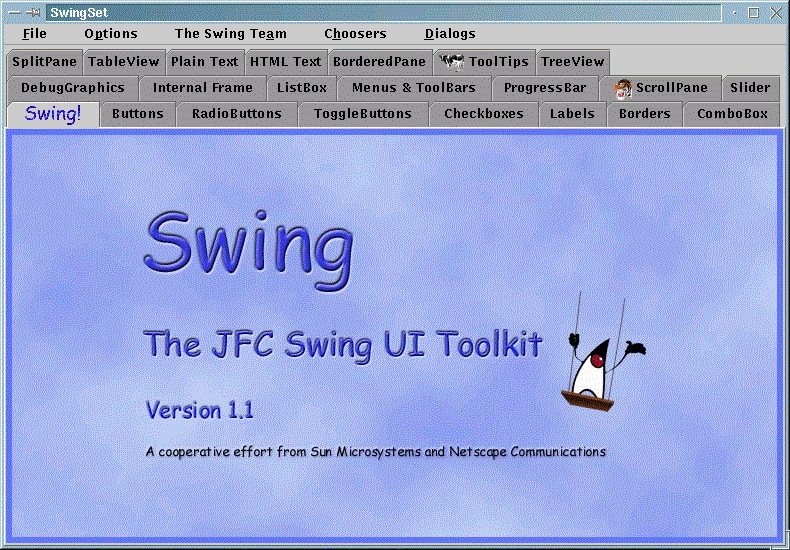This screenshot has height=550, width=790.
Task: Open the window menu icon in title bar
Action: click(x=13, y=12)
